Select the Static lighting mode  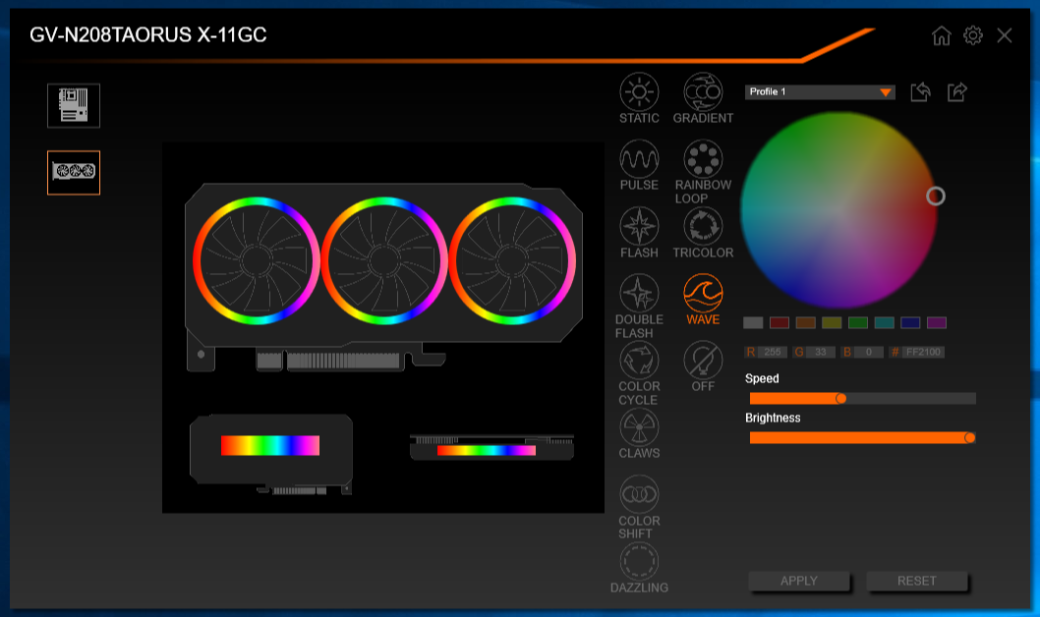(639, 92)
